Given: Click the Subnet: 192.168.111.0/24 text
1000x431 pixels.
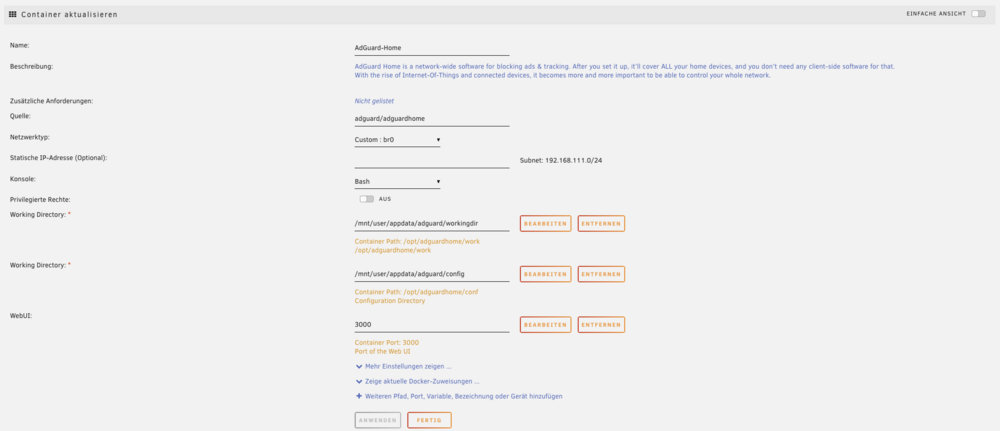Looking at the screenshot, I should coord(561,161).
